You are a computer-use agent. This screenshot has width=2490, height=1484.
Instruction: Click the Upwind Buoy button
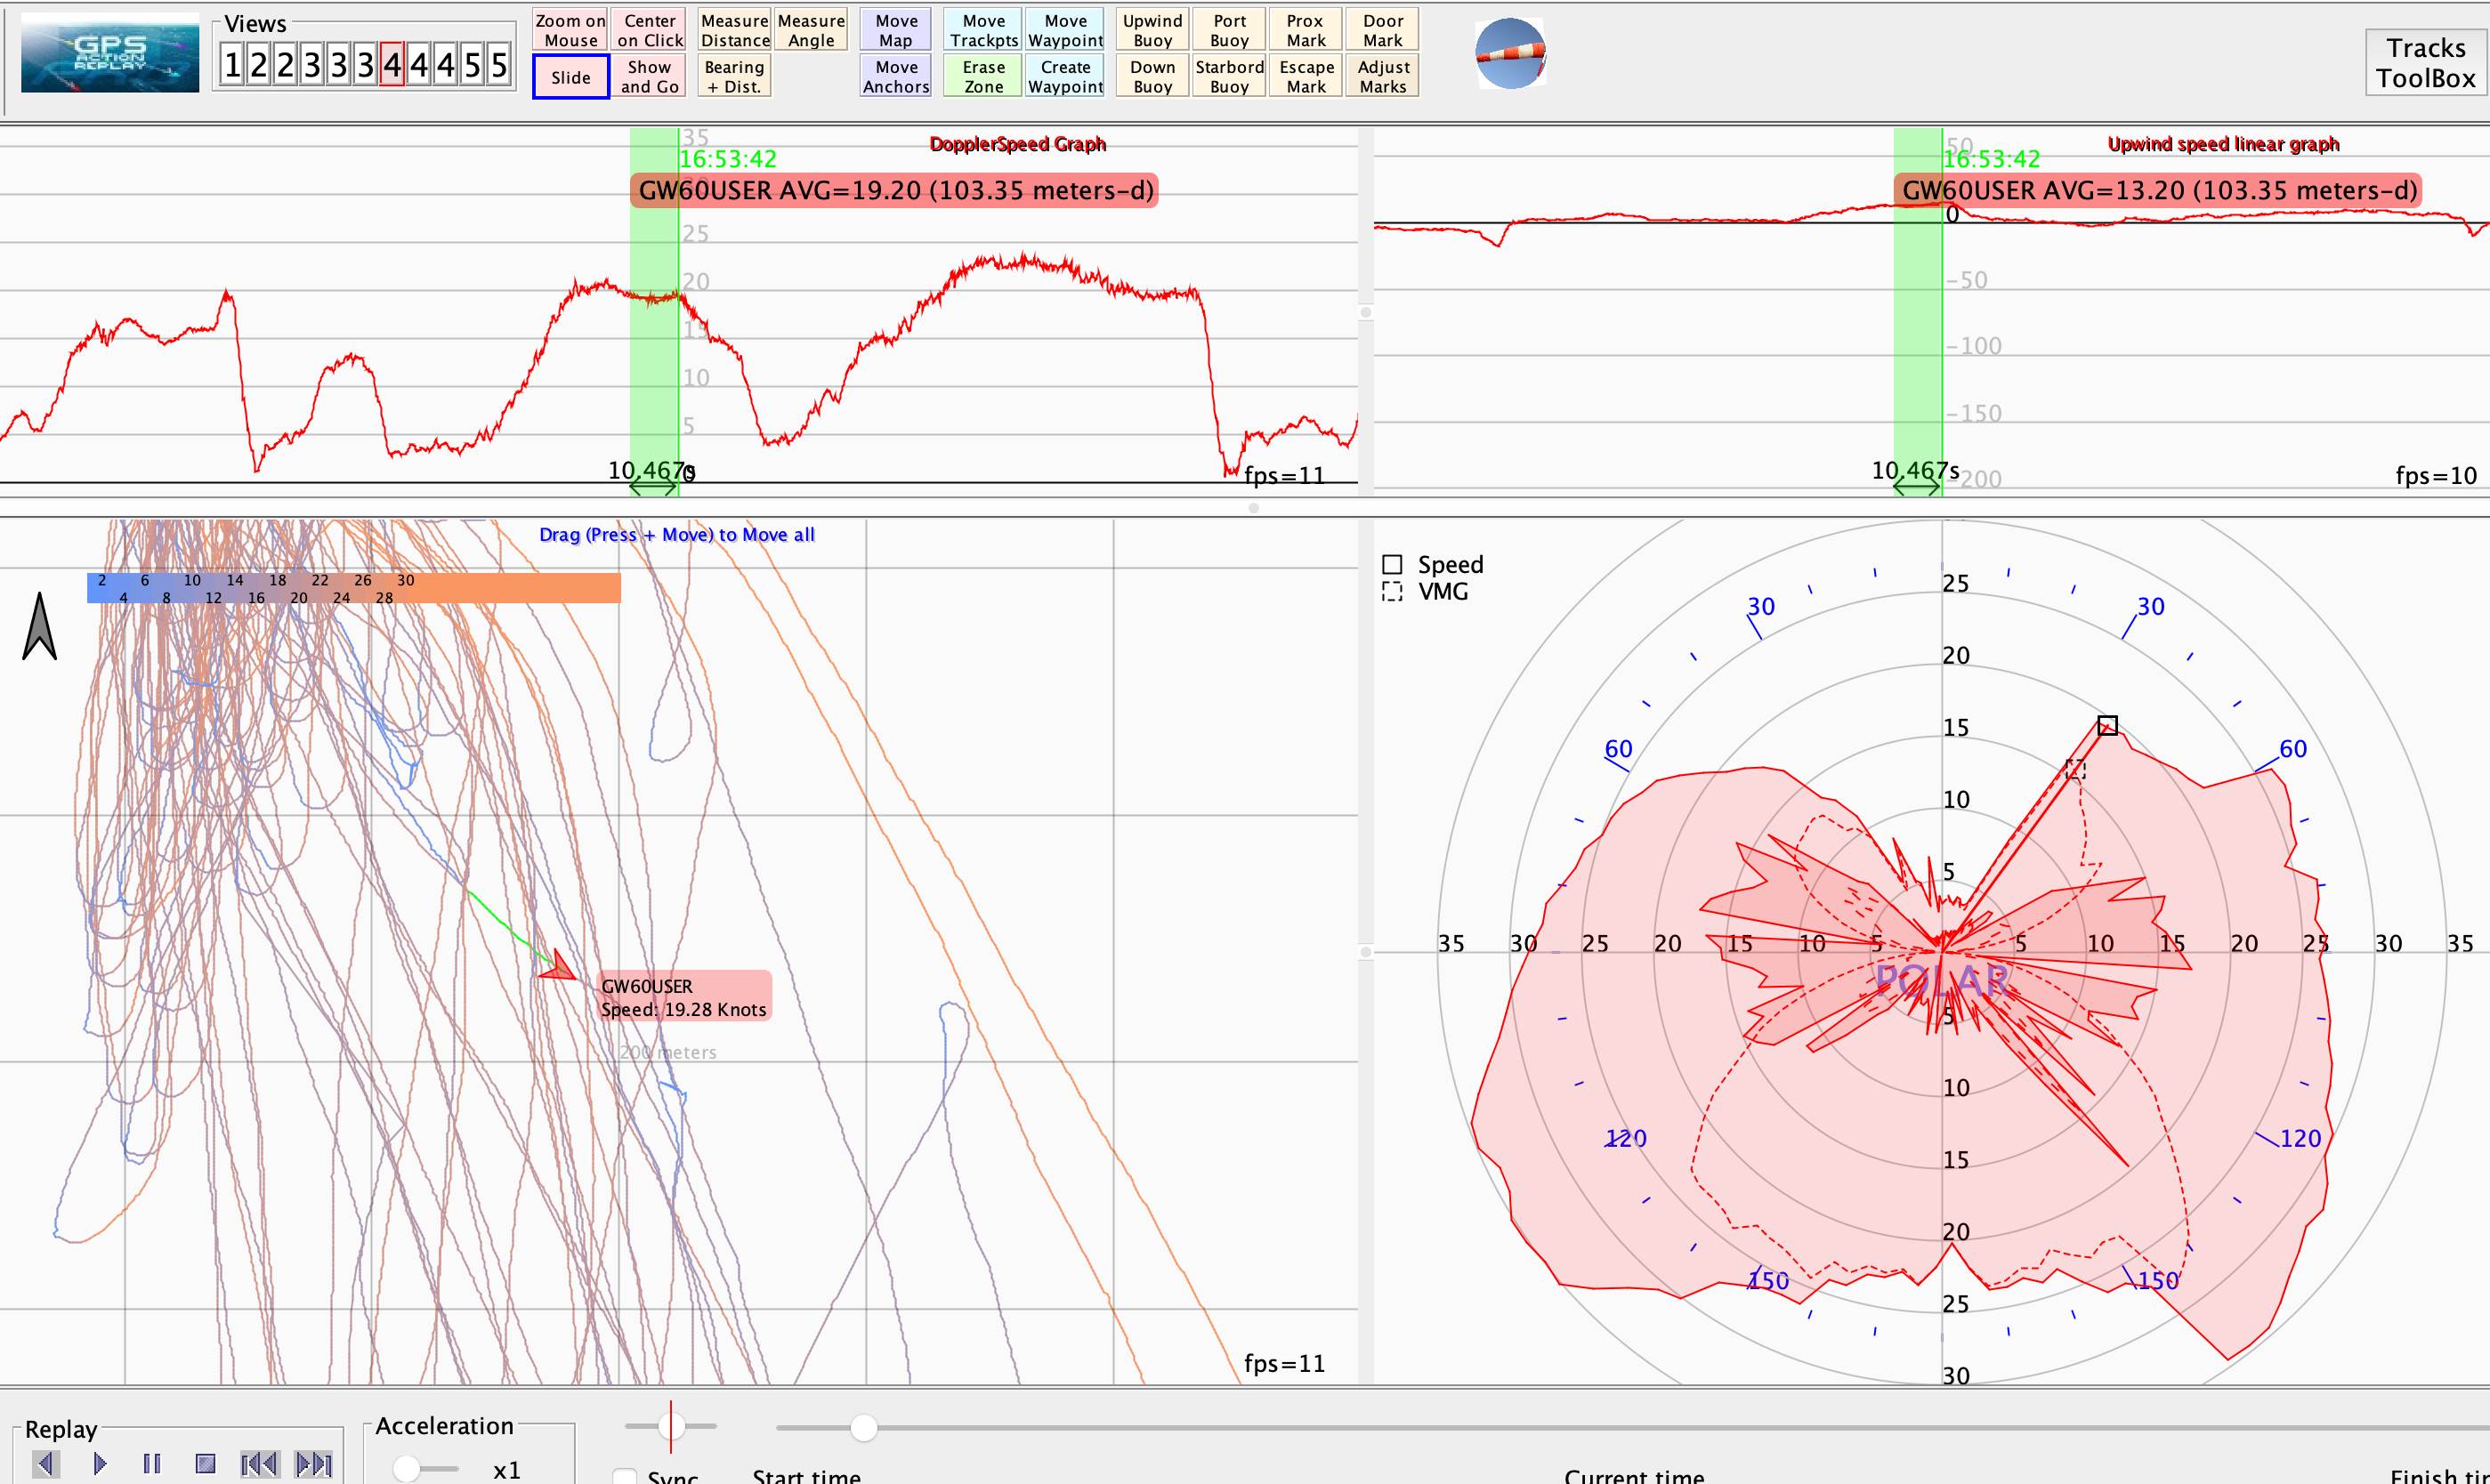(1152, 30)
